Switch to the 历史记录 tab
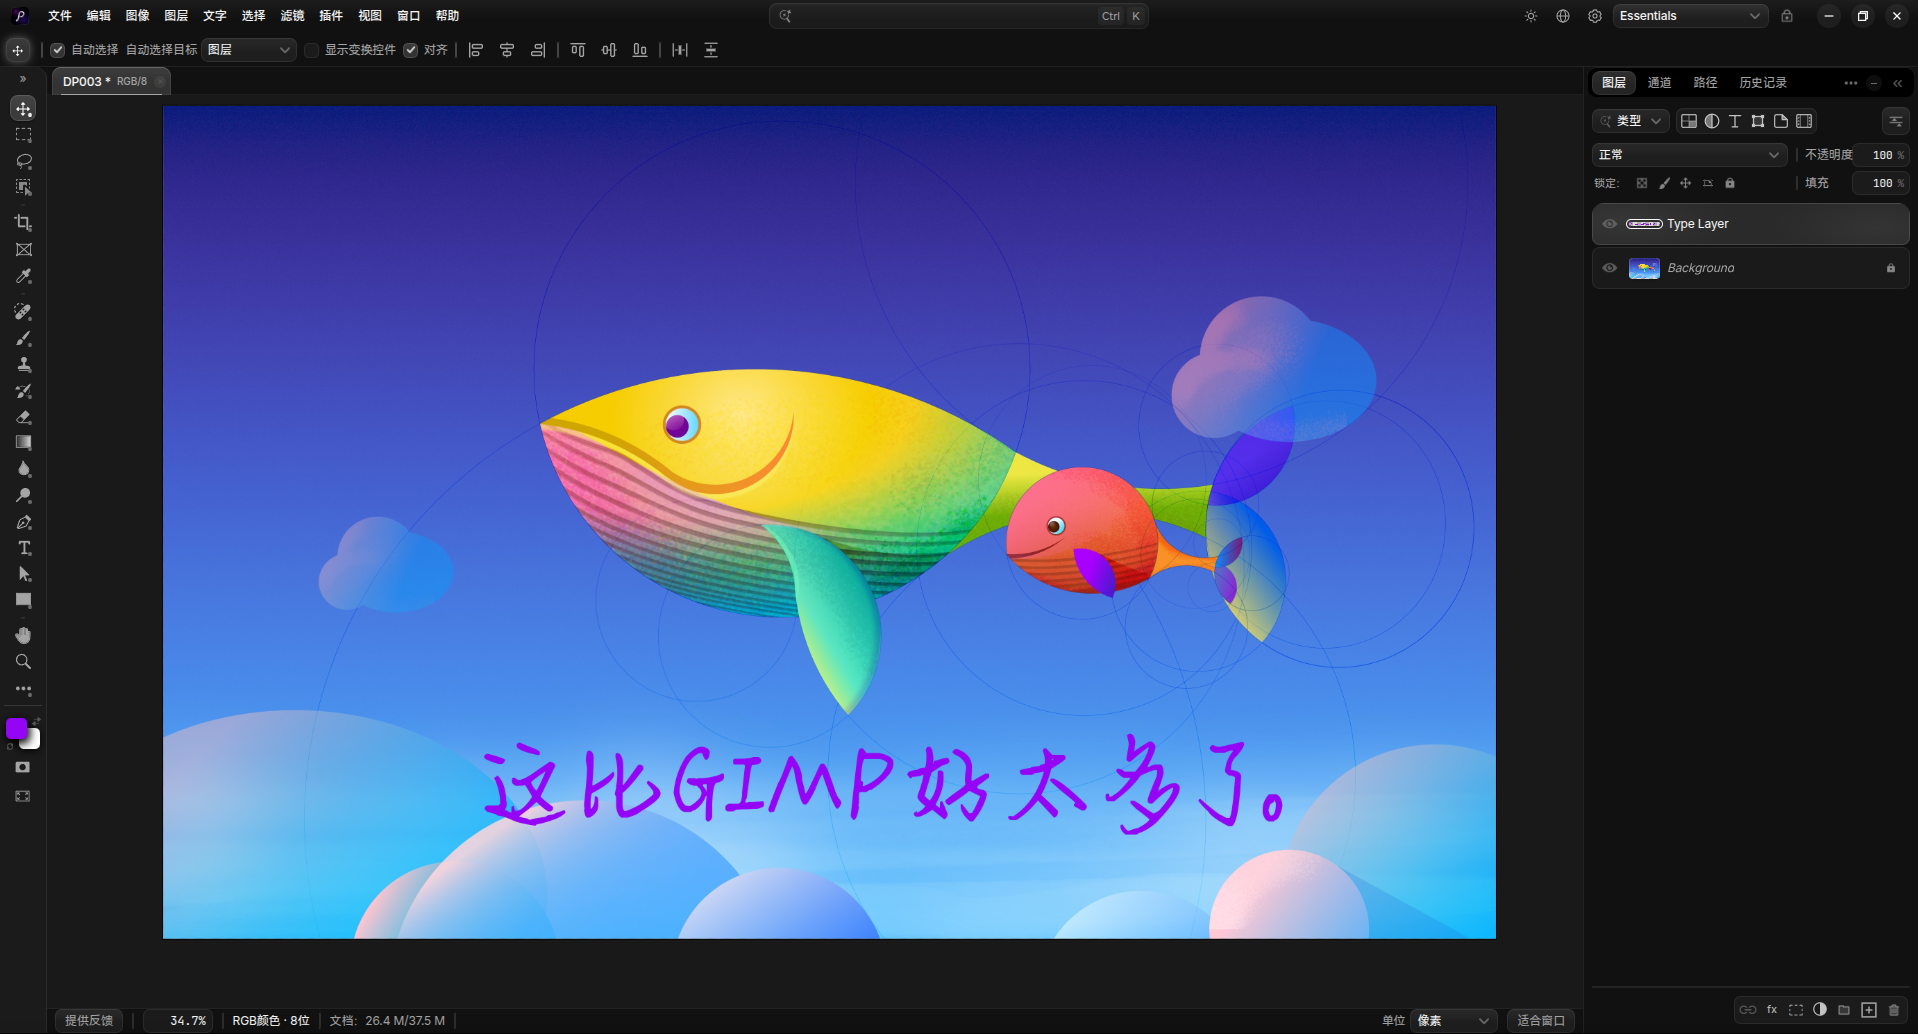The image size is (1918, 1034). pyautogui.click(x=1763, y=83)
